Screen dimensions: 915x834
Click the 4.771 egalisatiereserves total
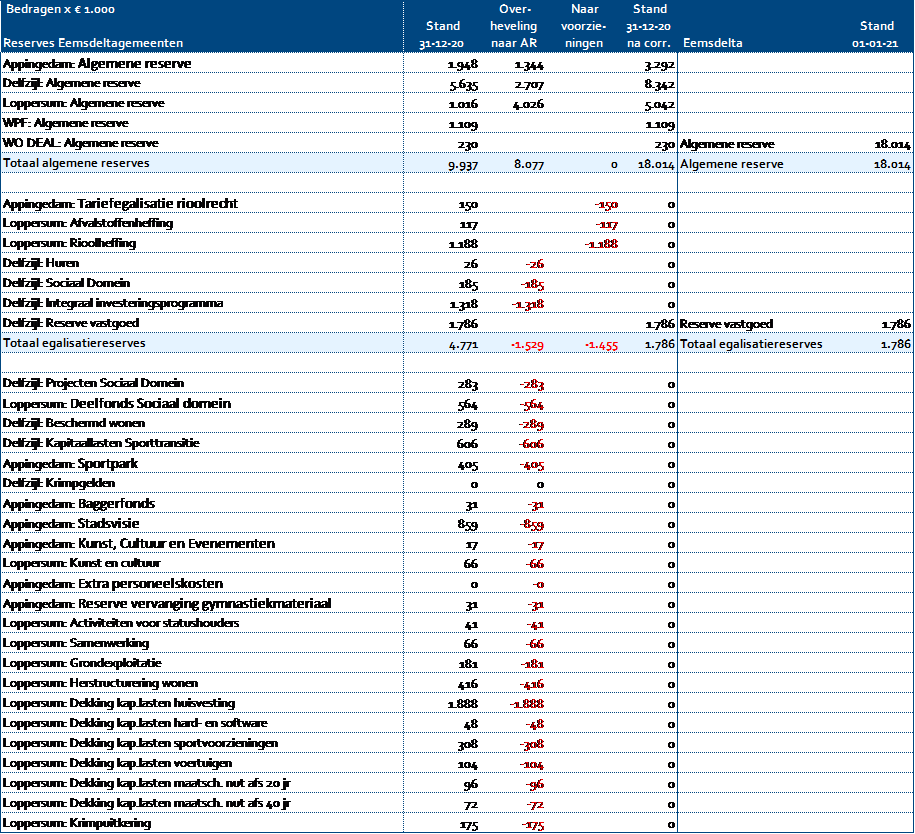(462, 344)
